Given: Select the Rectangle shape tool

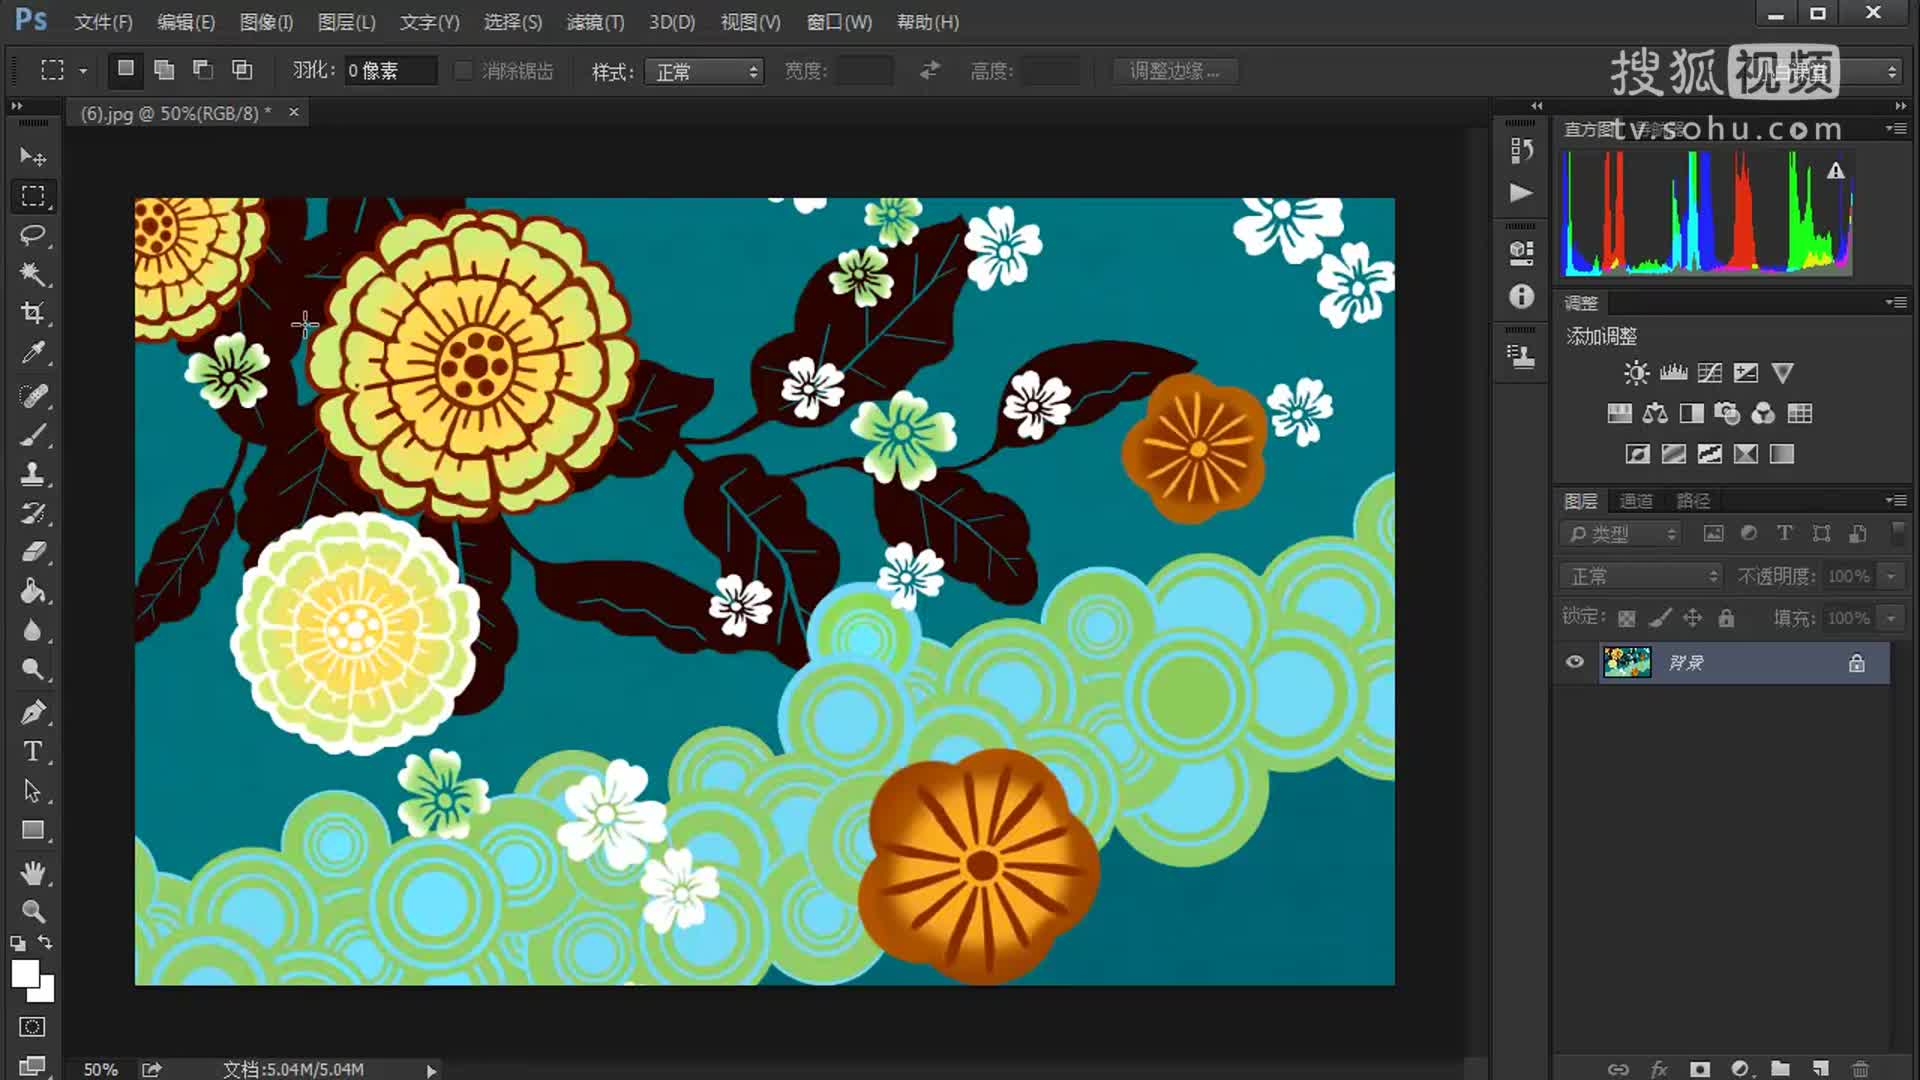Looking at the screenshot, I should click(x=33, y=830).
